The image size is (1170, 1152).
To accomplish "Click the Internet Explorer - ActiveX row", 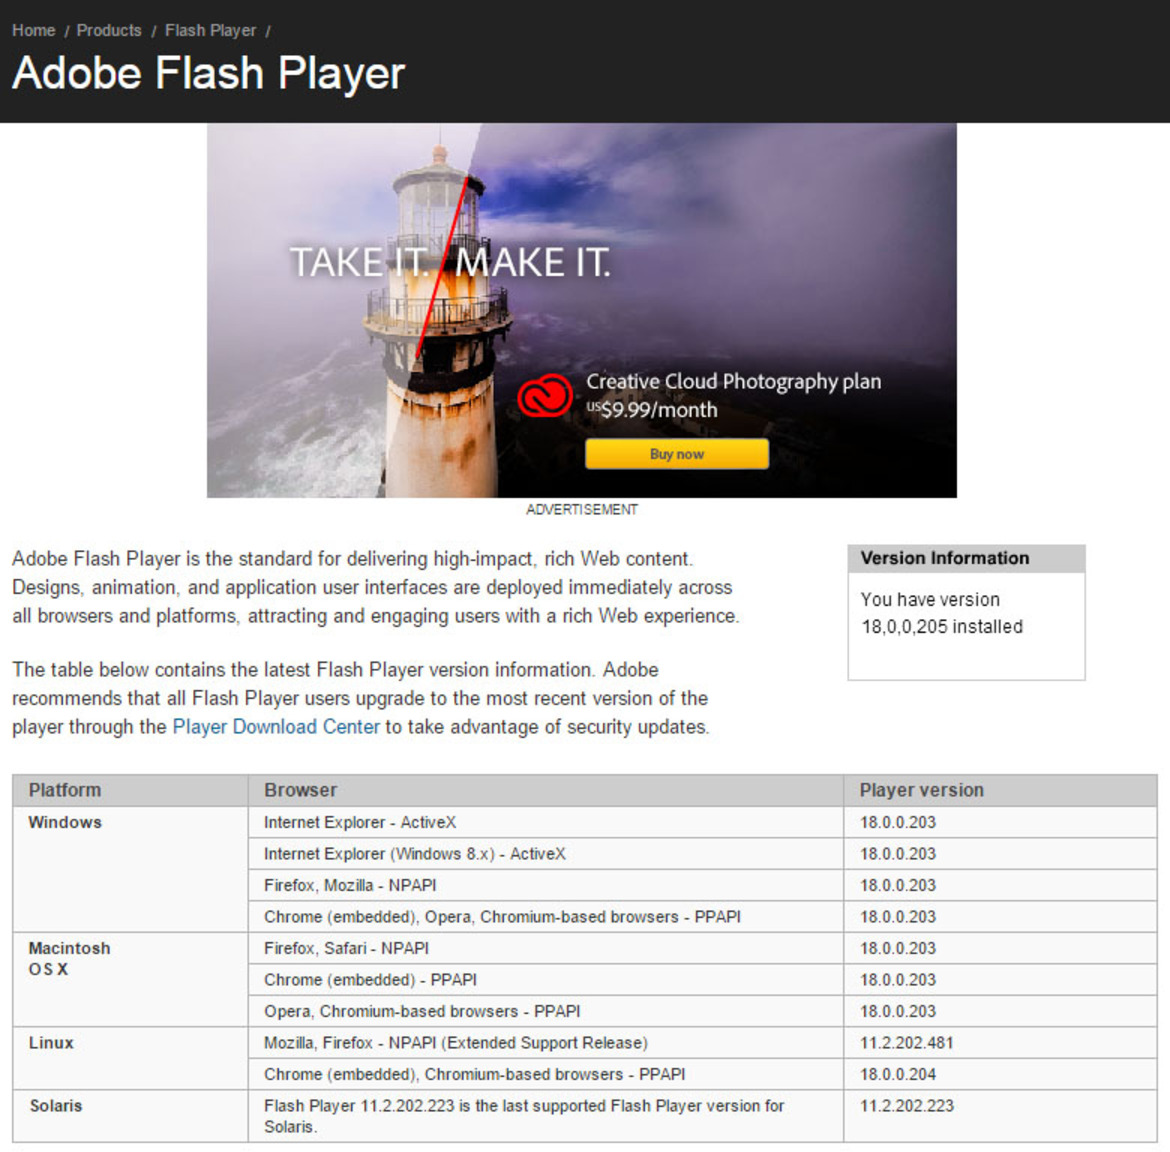I will [x=545, y=822].
